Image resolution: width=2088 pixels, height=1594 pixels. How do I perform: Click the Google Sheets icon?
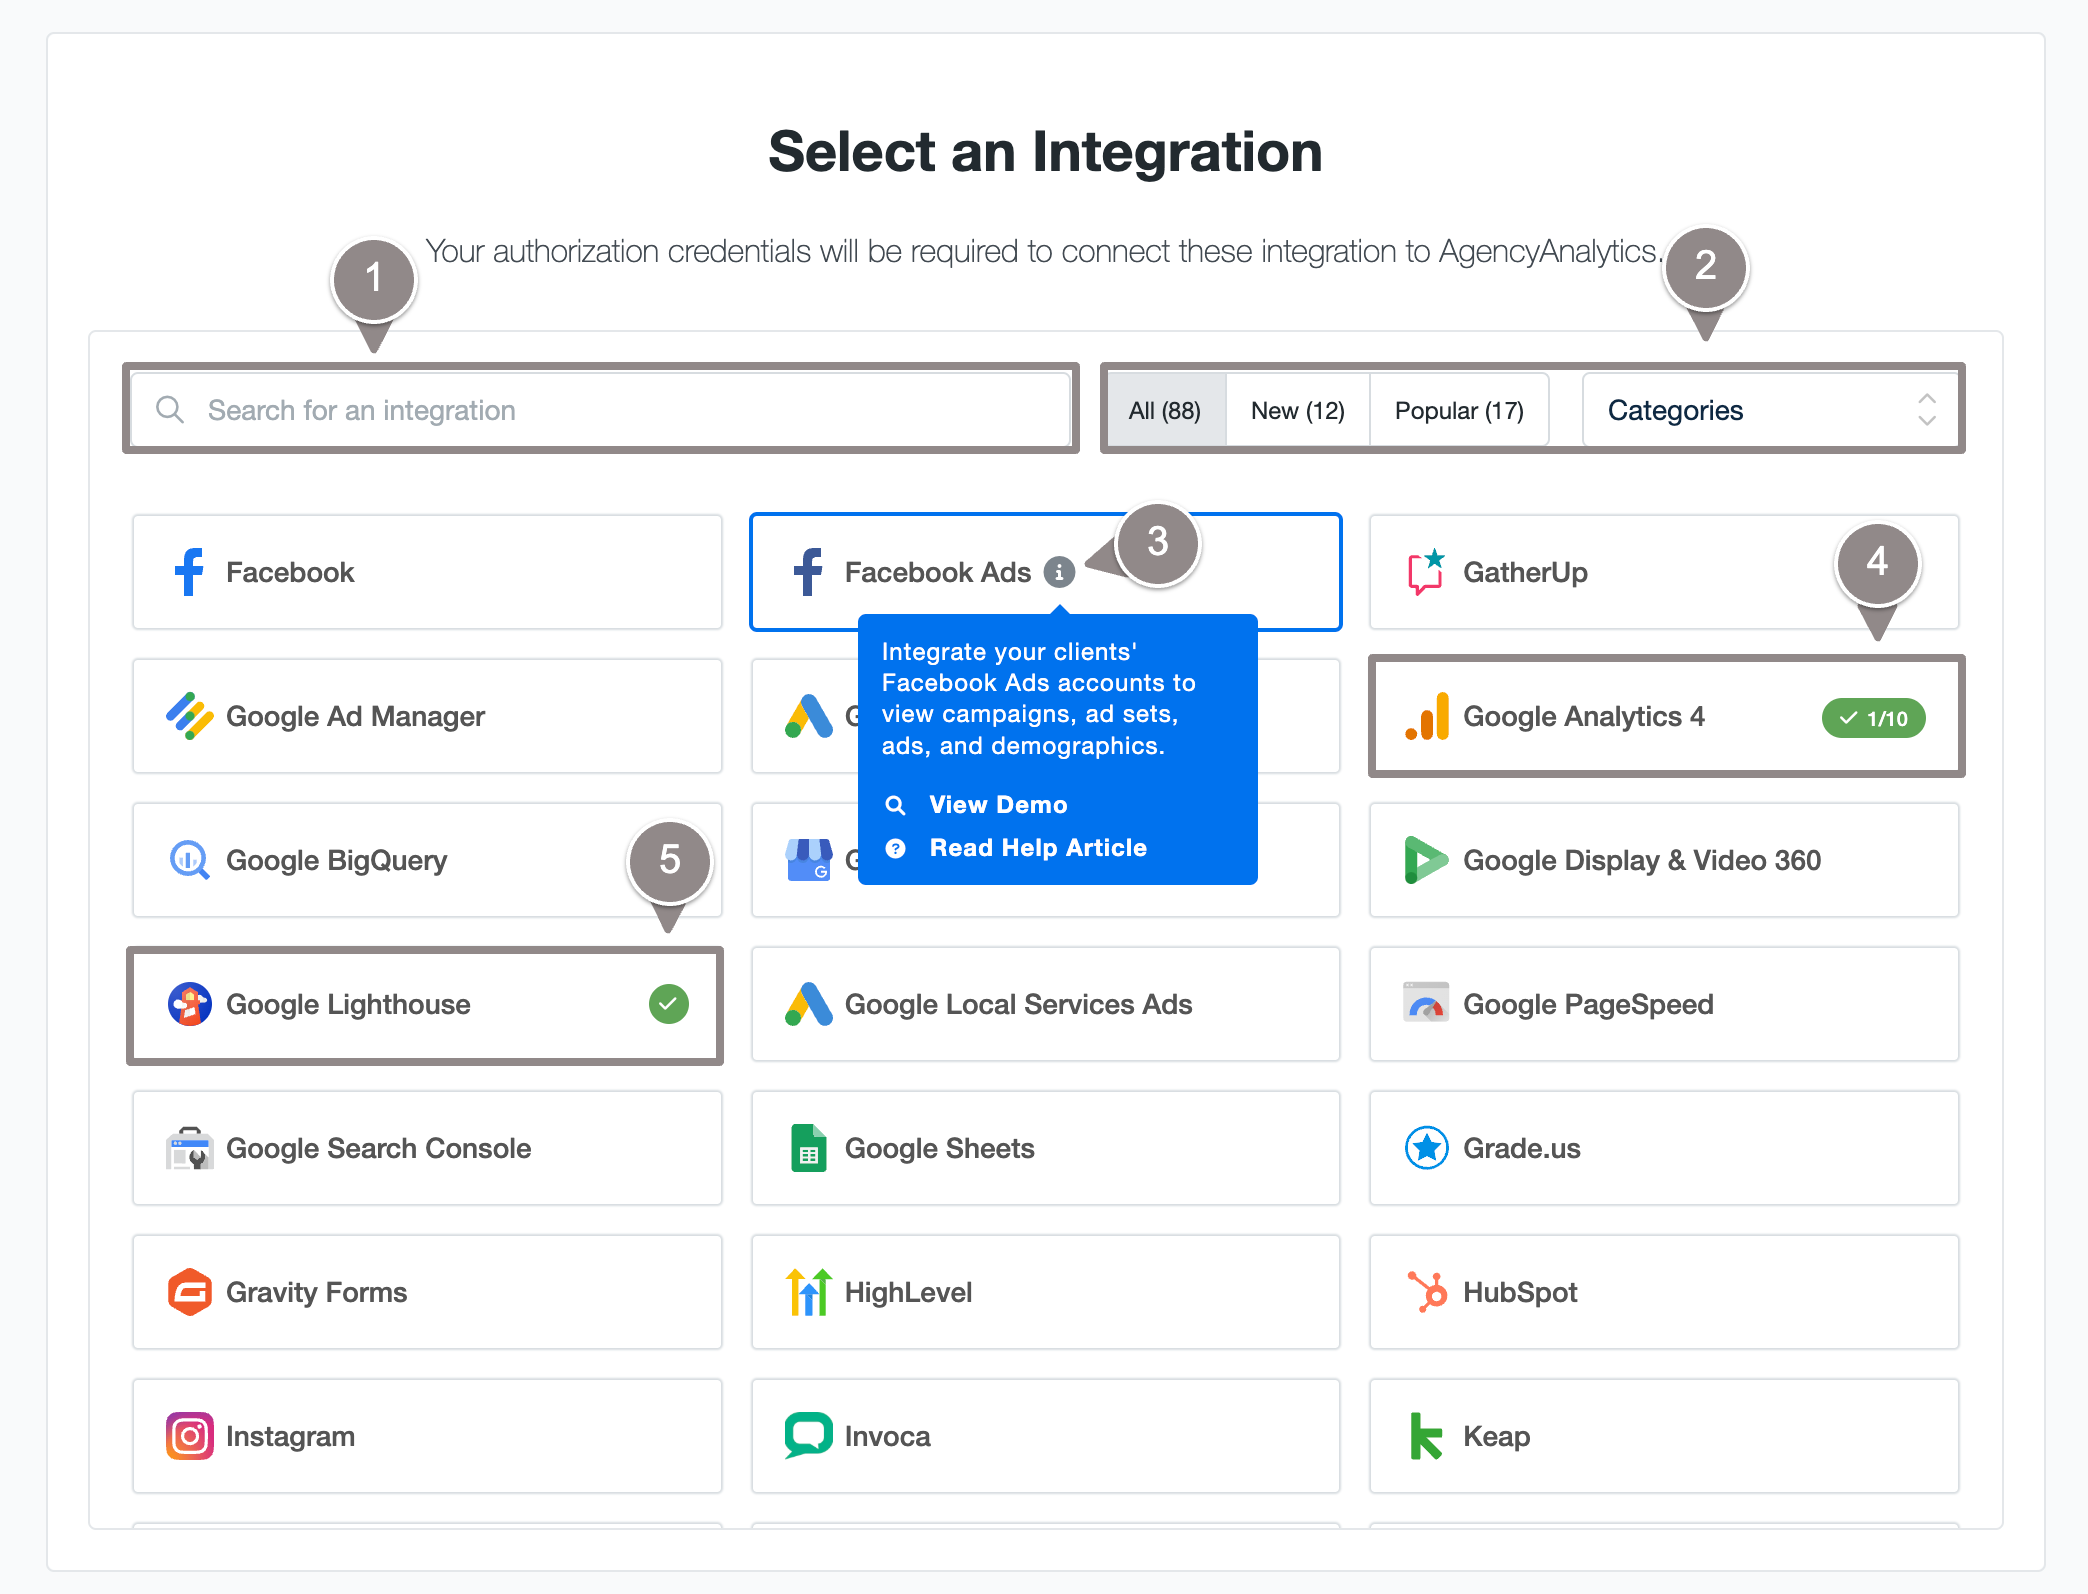808,1148
